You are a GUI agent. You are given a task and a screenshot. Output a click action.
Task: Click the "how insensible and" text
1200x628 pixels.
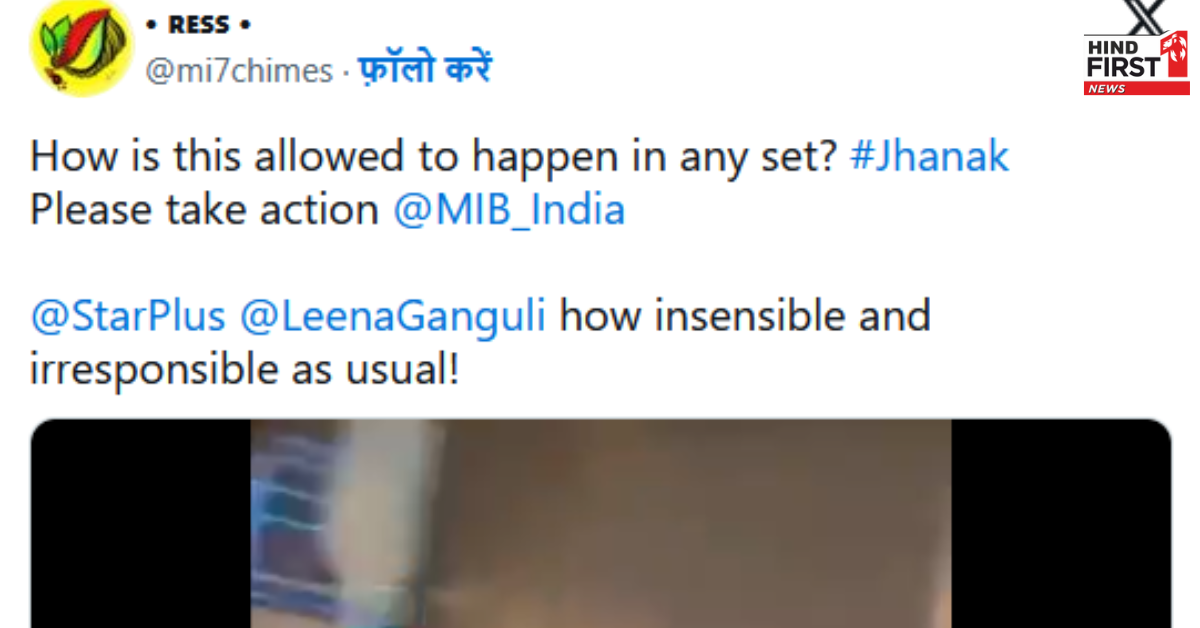pos(745,316)
